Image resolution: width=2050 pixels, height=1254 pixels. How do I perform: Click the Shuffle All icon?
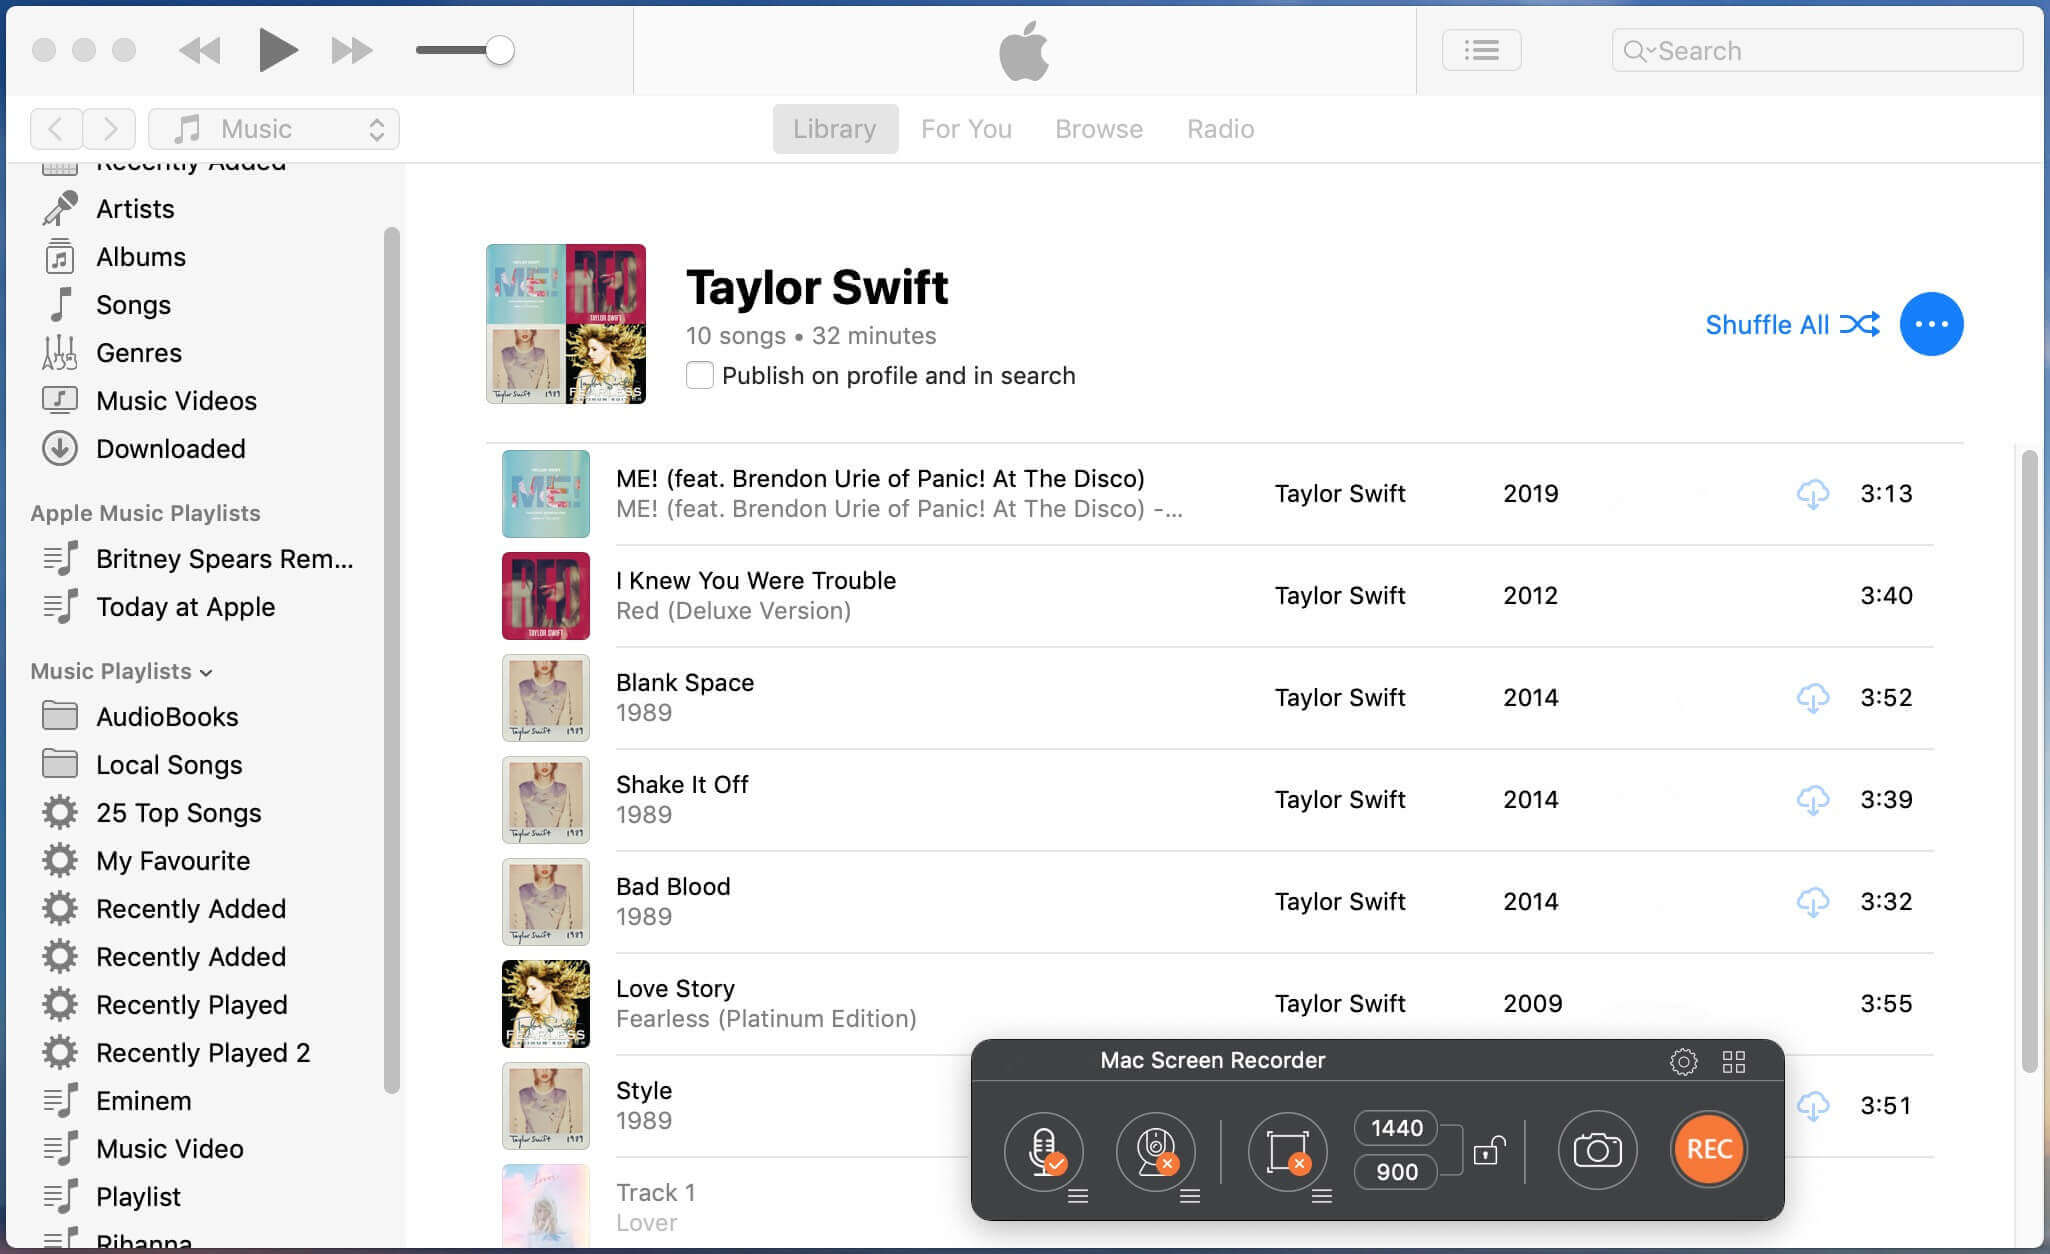tap(1860, 325)
